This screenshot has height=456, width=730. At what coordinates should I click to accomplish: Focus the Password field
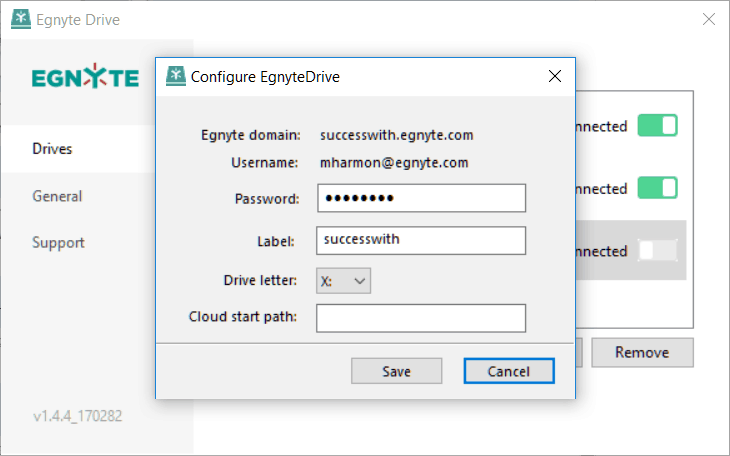click(422, 198)
